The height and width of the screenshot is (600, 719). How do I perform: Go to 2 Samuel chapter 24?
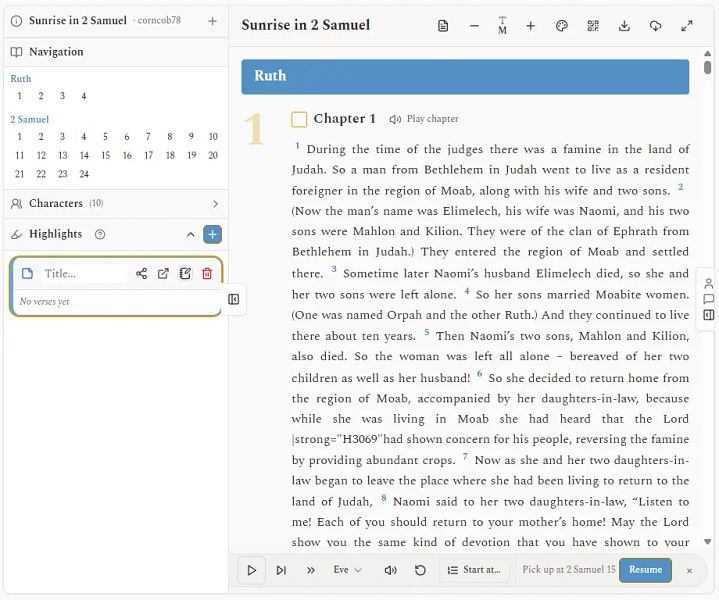pyautogui.click(x=84, y=174)
